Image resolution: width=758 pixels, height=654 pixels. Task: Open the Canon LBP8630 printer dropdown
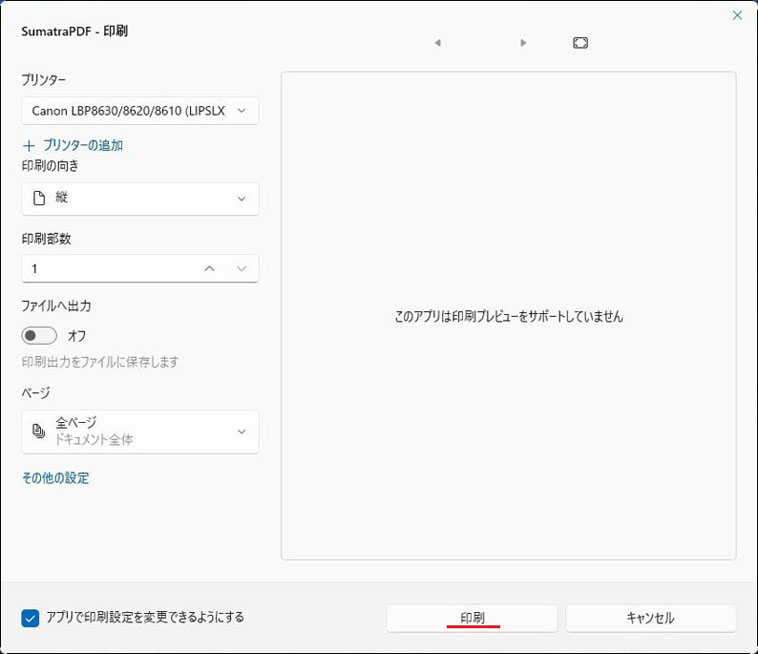pyautogui.click(x=140, y=111)
